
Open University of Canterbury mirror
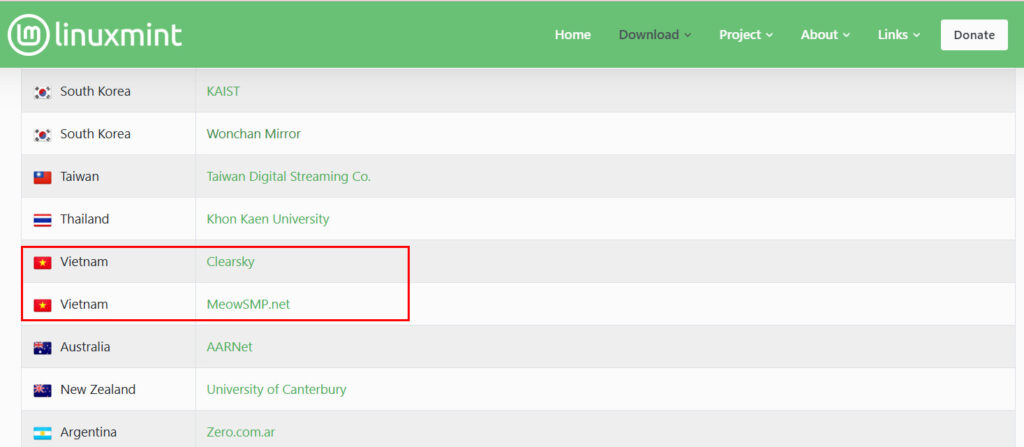pos(276,389)
